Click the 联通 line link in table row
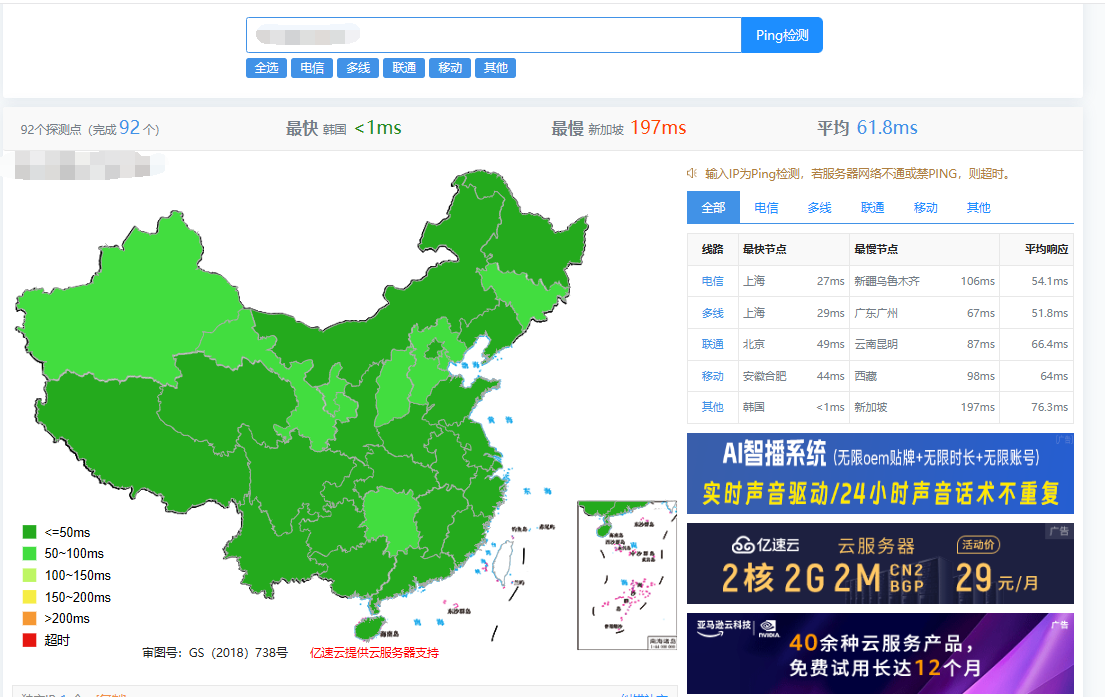Screen dimensions: 1105x697 (712, 344)
